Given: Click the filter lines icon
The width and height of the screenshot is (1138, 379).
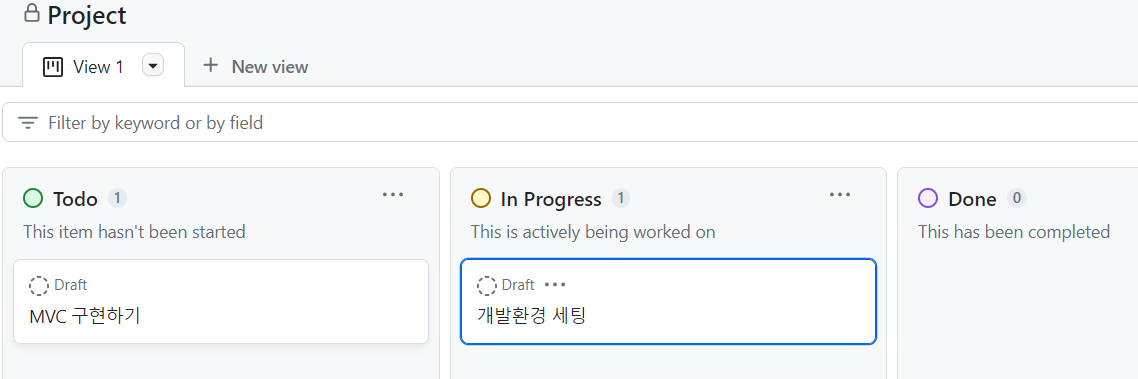Looking at the screenshot, I should (28, 123).
